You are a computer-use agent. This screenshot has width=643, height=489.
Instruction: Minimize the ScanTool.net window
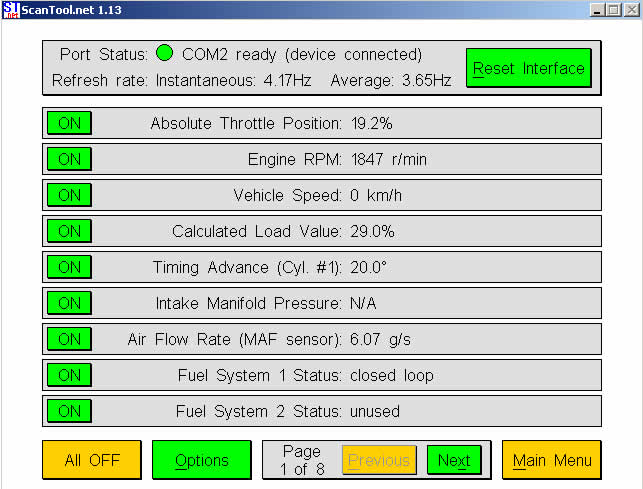[596, 10]
